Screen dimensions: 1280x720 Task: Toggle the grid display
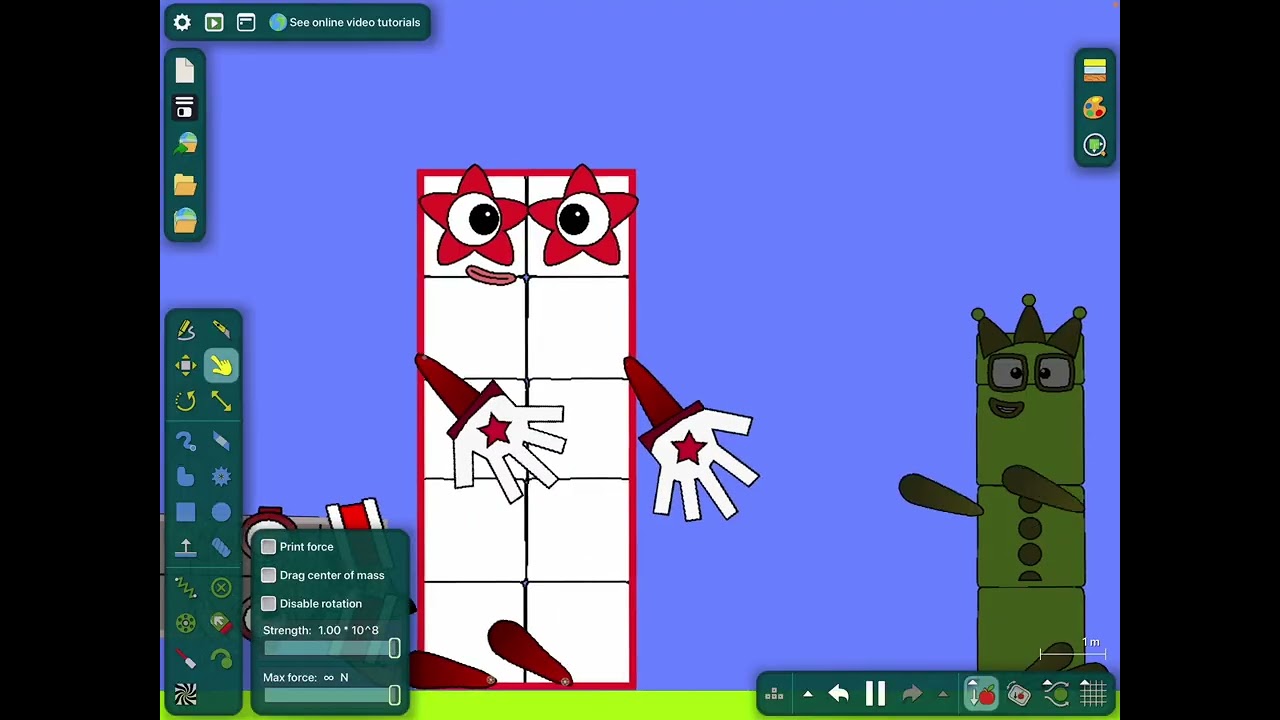[1093, 693]
